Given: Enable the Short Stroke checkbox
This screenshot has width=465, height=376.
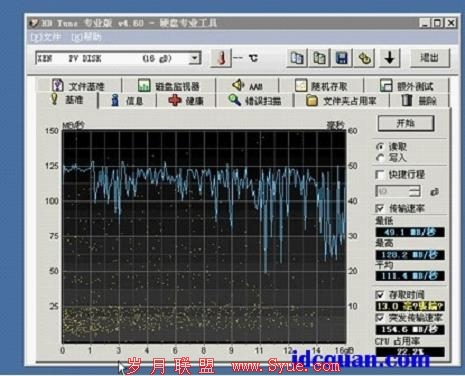Looking at the screenshot, I should 380,174.
